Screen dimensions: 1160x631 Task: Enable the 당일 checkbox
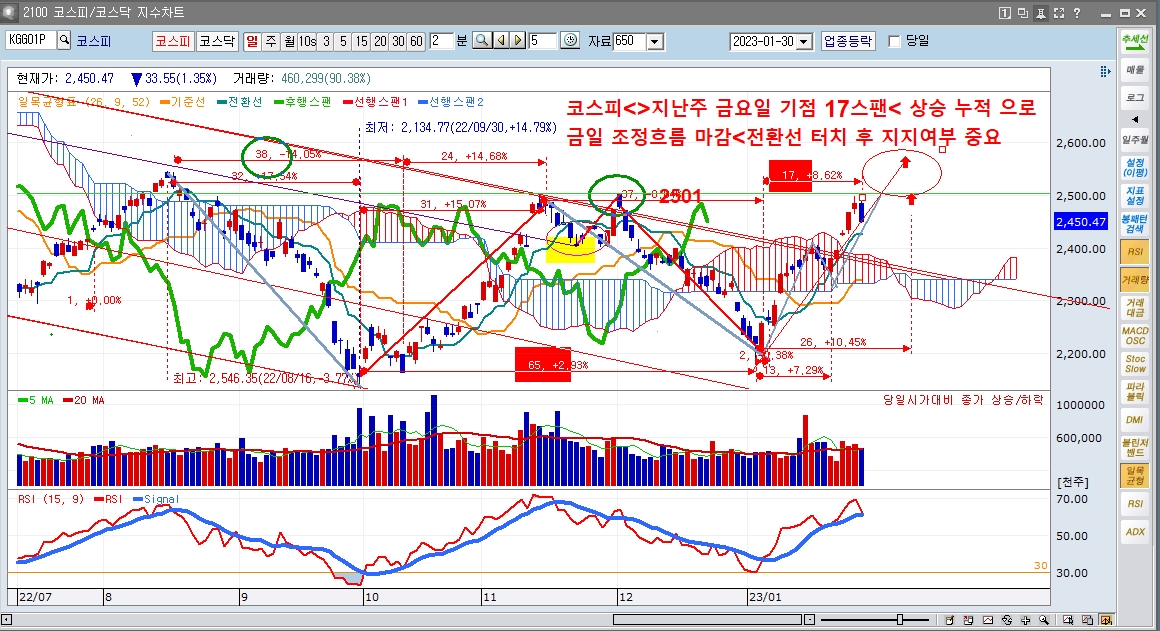point(895,41)
